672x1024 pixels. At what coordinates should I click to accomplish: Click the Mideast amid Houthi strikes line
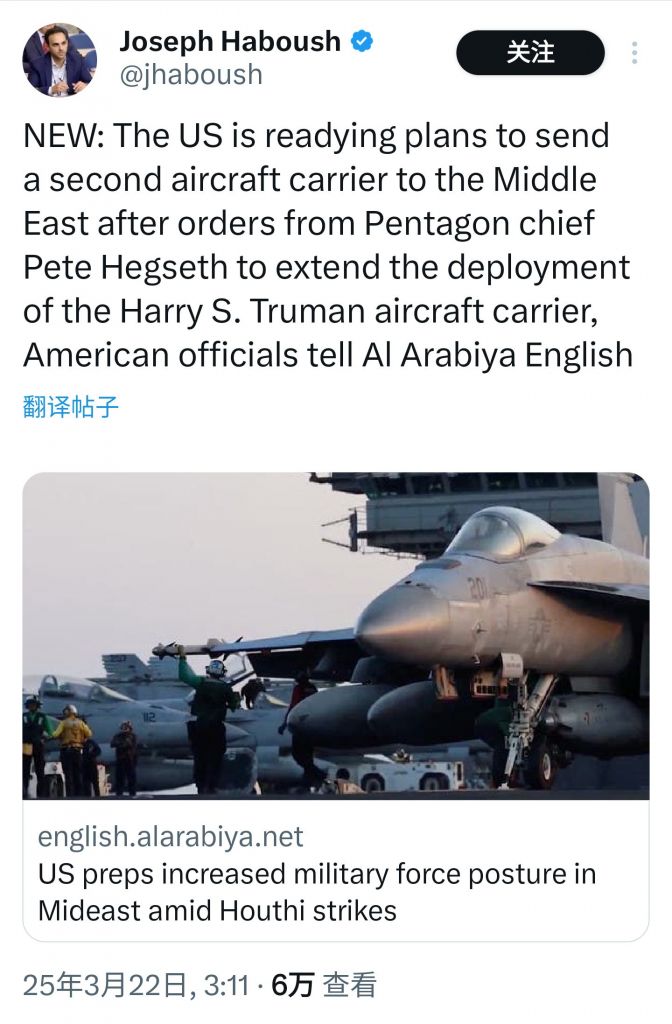point(217,910)
